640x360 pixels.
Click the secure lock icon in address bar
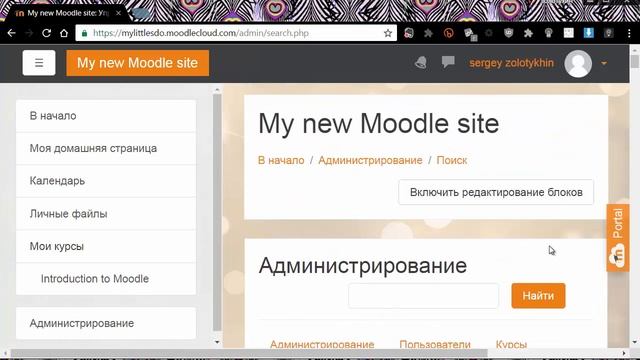[x=84, y=33]
